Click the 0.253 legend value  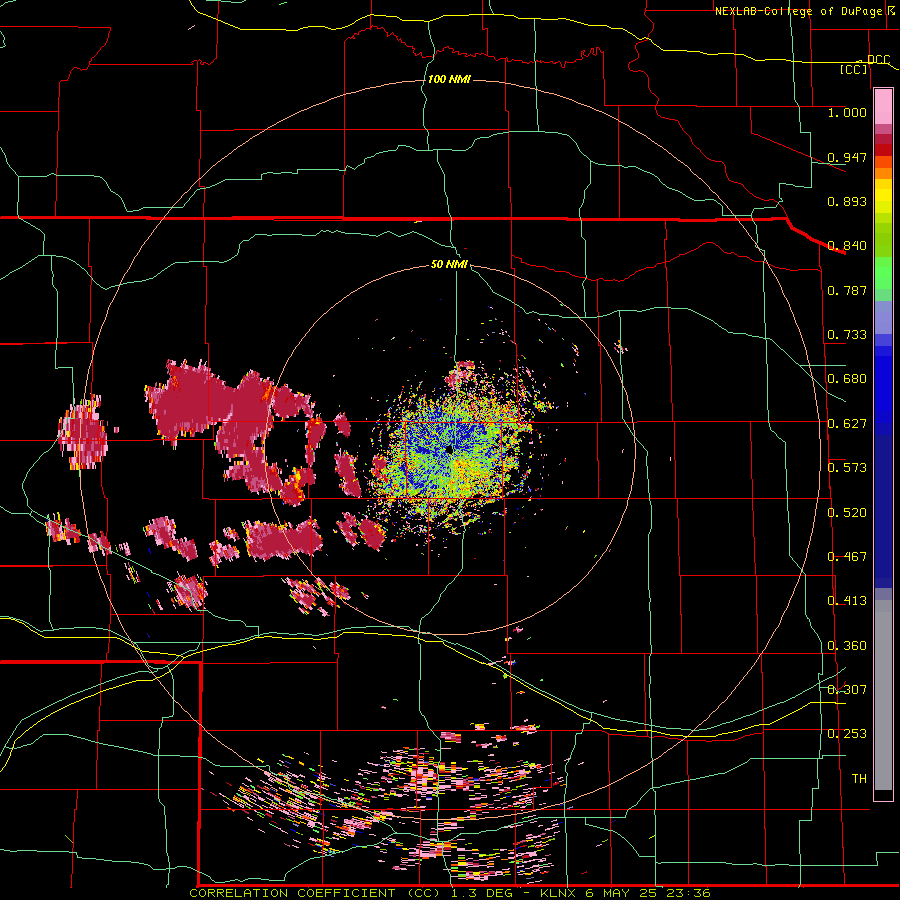tap(847, 734)
